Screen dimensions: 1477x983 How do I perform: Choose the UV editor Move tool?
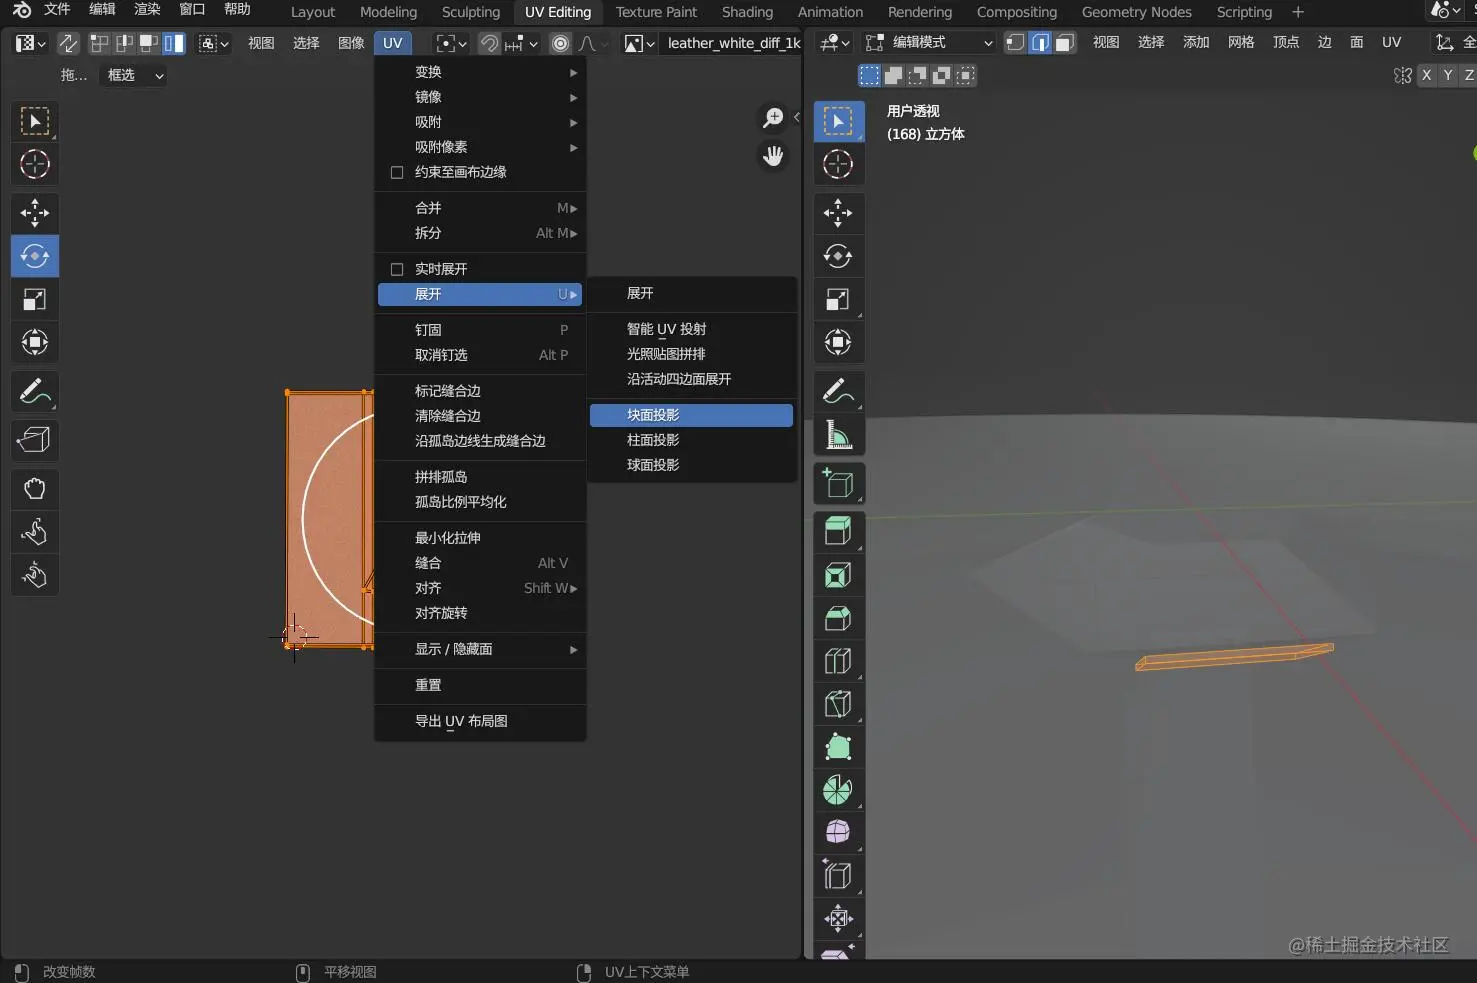(x=35, y=212)
